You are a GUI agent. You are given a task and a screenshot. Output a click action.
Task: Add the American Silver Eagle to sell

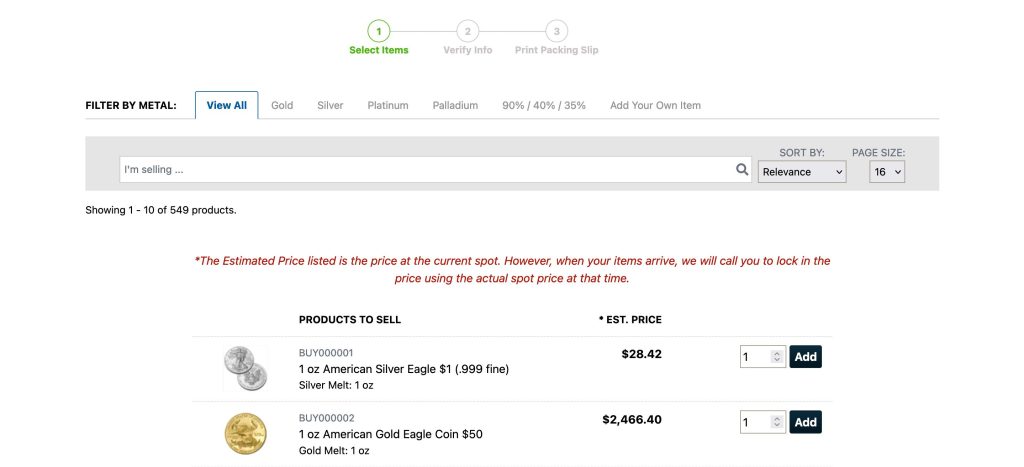point(805,357)
